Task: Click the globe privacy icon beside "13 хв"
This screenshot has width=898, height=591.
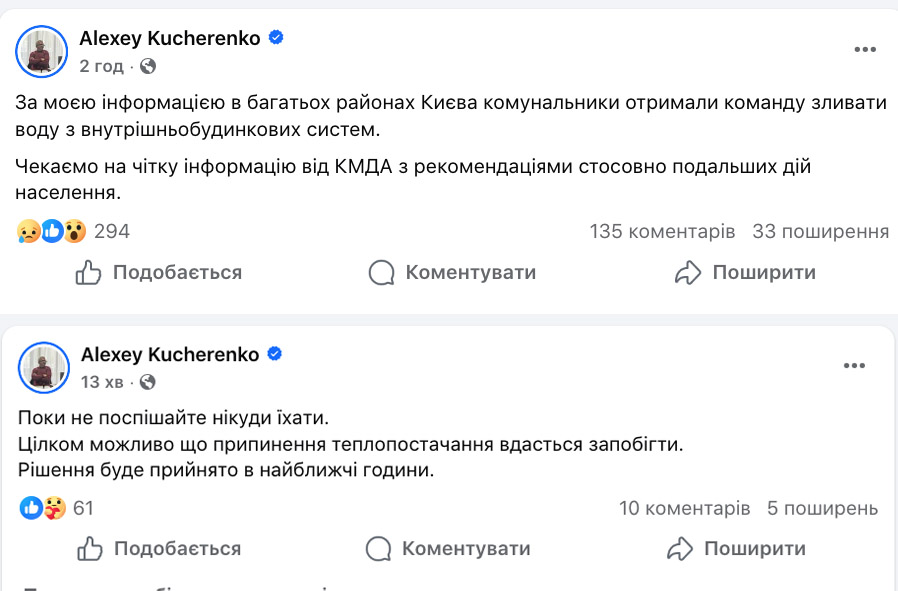Action: click(x=148, y=382)
